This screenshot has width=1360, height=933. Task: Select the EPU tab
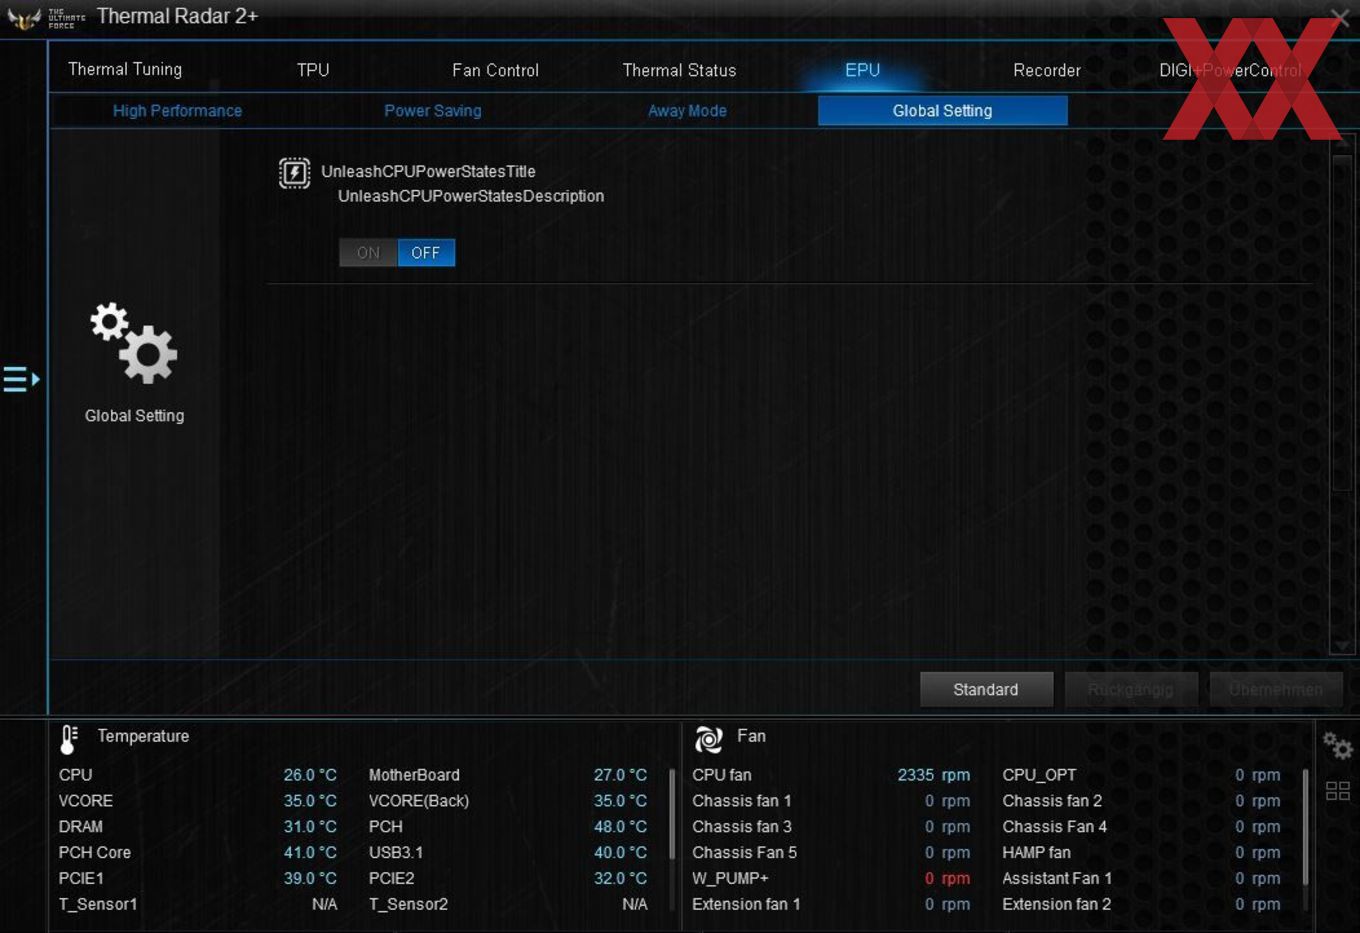pyautogui.click(x=862, y=70)
